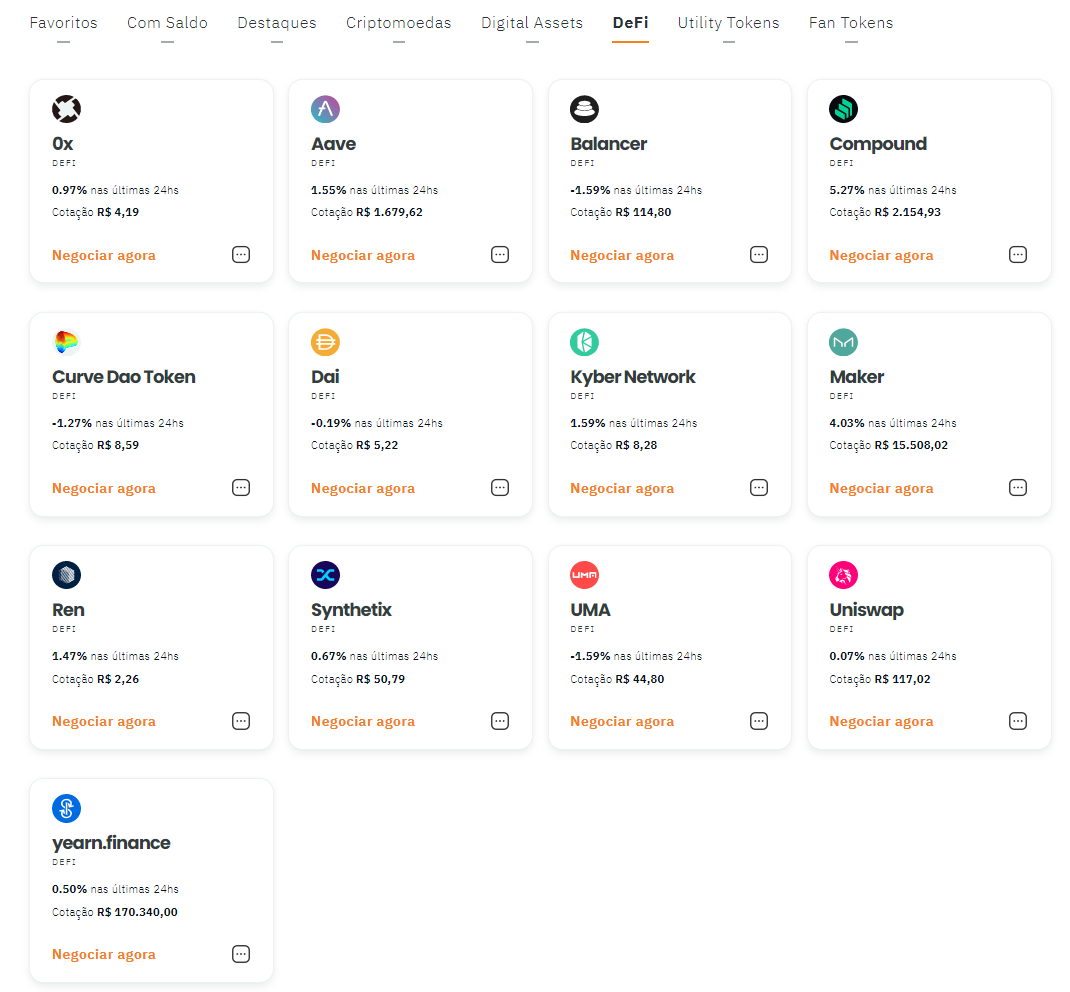Open more options on the 0x card
1070x992 pixels.
pyautogui.click(x=241, y=254)
